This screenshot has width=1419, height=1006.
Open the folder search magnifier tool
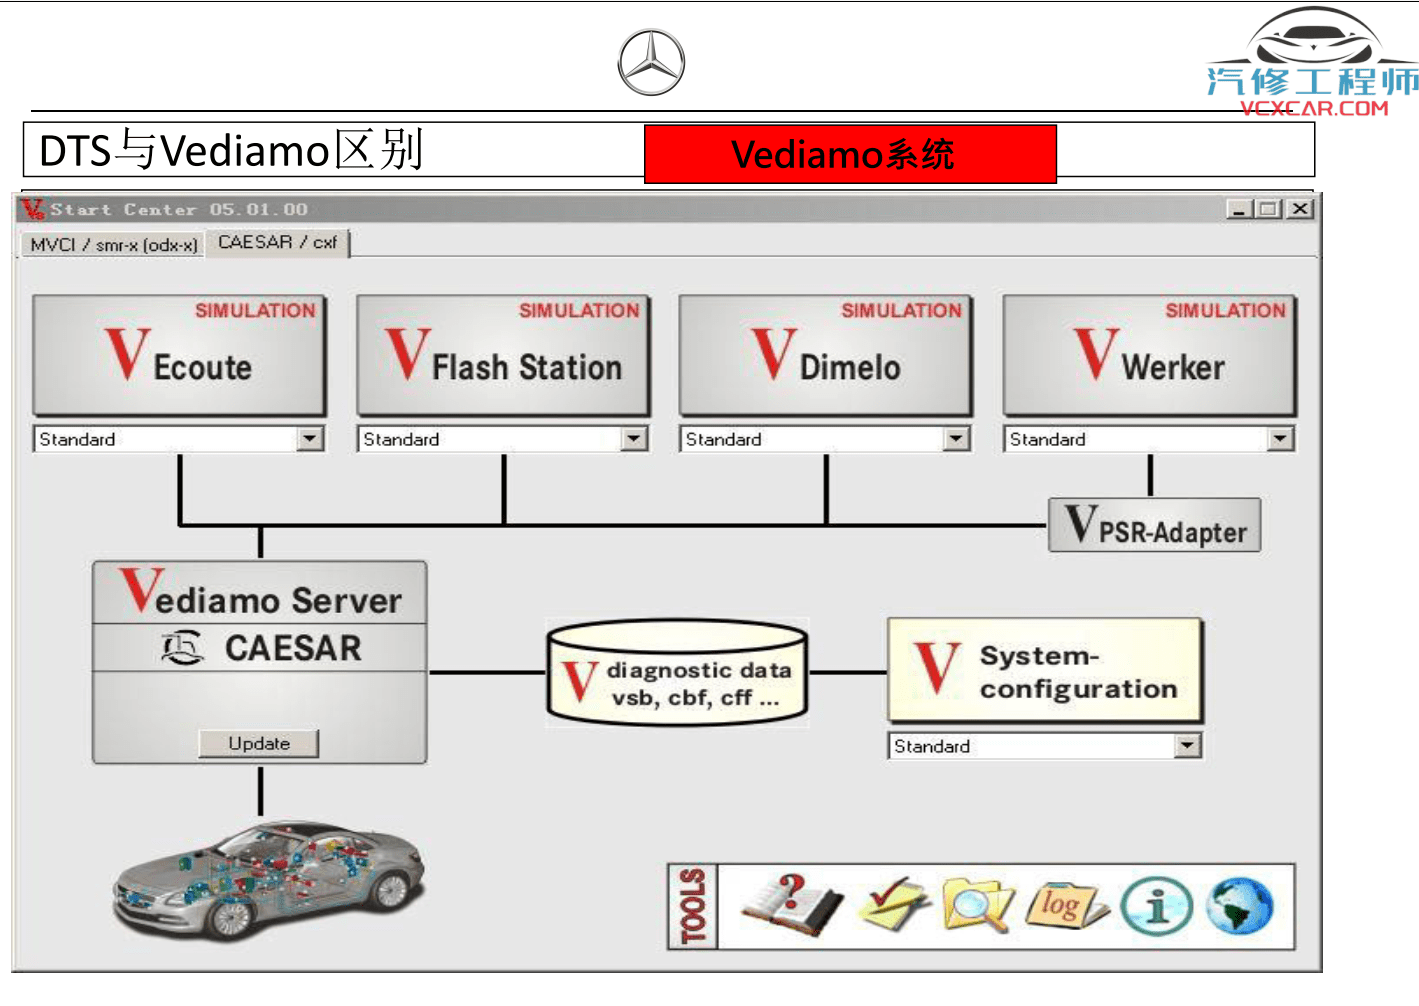pos(976,906)
